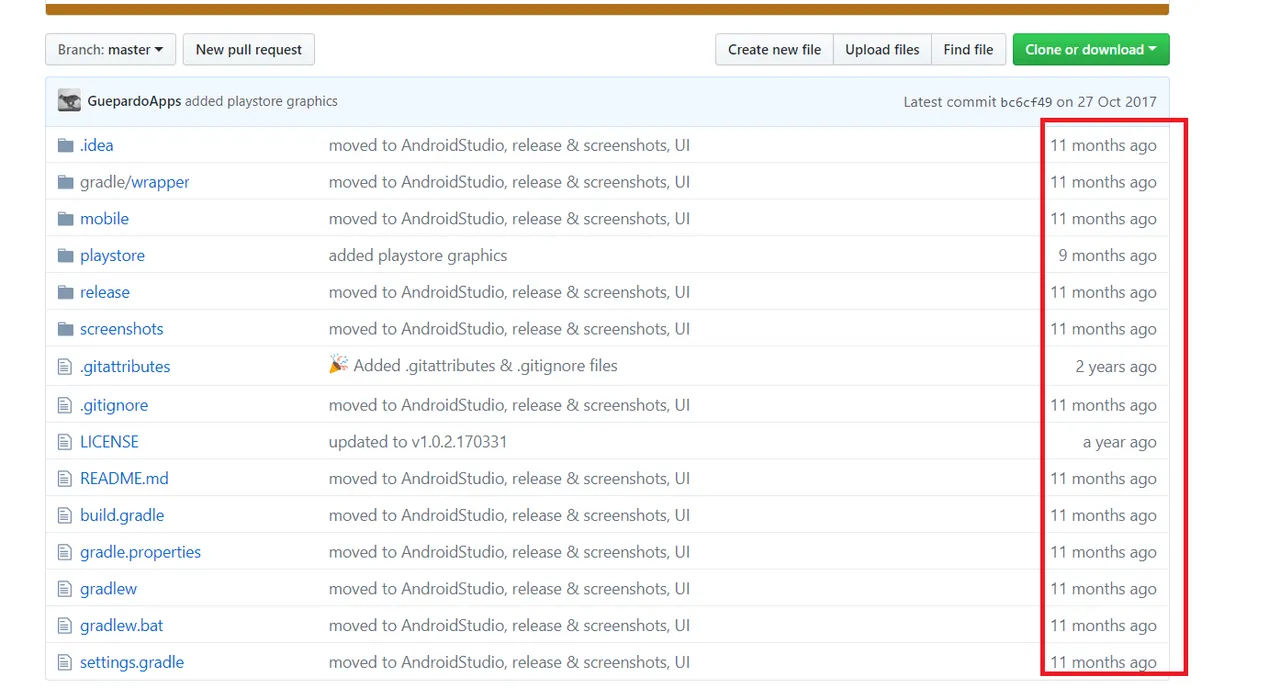Screen dimensions: 1280x691
Task: Click the folder icon next to playstore
Action: click(66, 255)
